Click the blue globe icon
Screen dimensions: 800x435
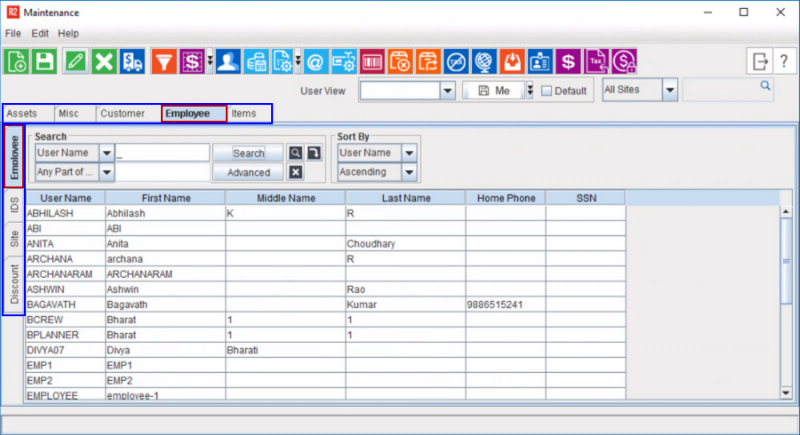pos(485,61)
